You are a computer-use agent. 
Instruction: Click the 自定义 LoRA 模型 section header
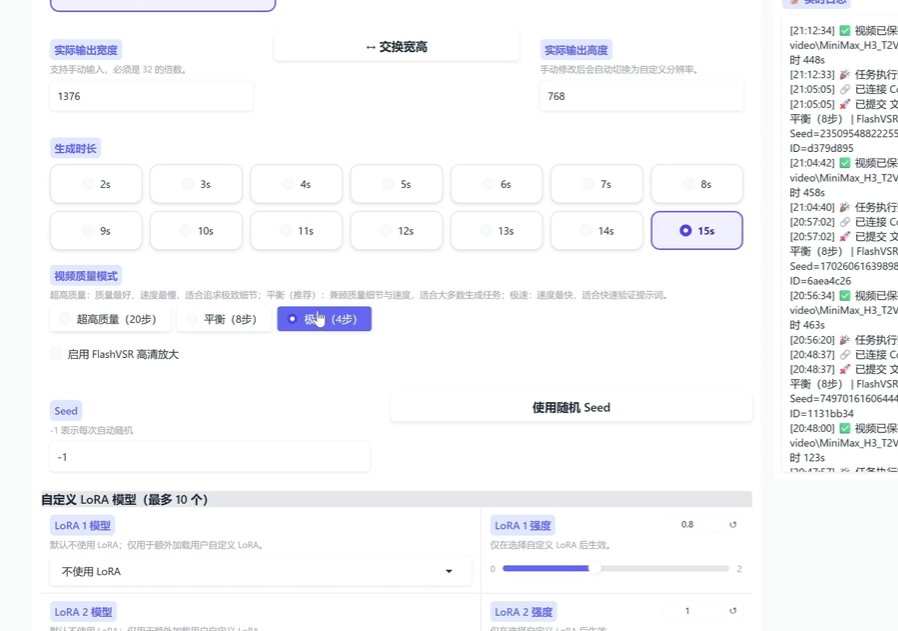pyautogui.click(x=396, y=499)
